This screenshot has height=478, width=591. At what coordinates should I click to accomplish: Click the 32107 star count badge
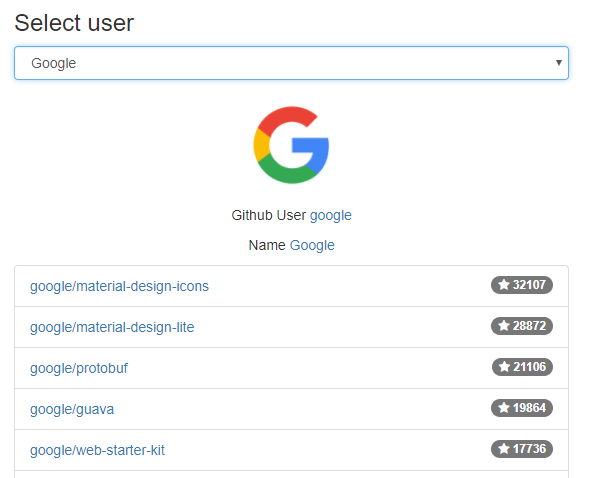522,285
